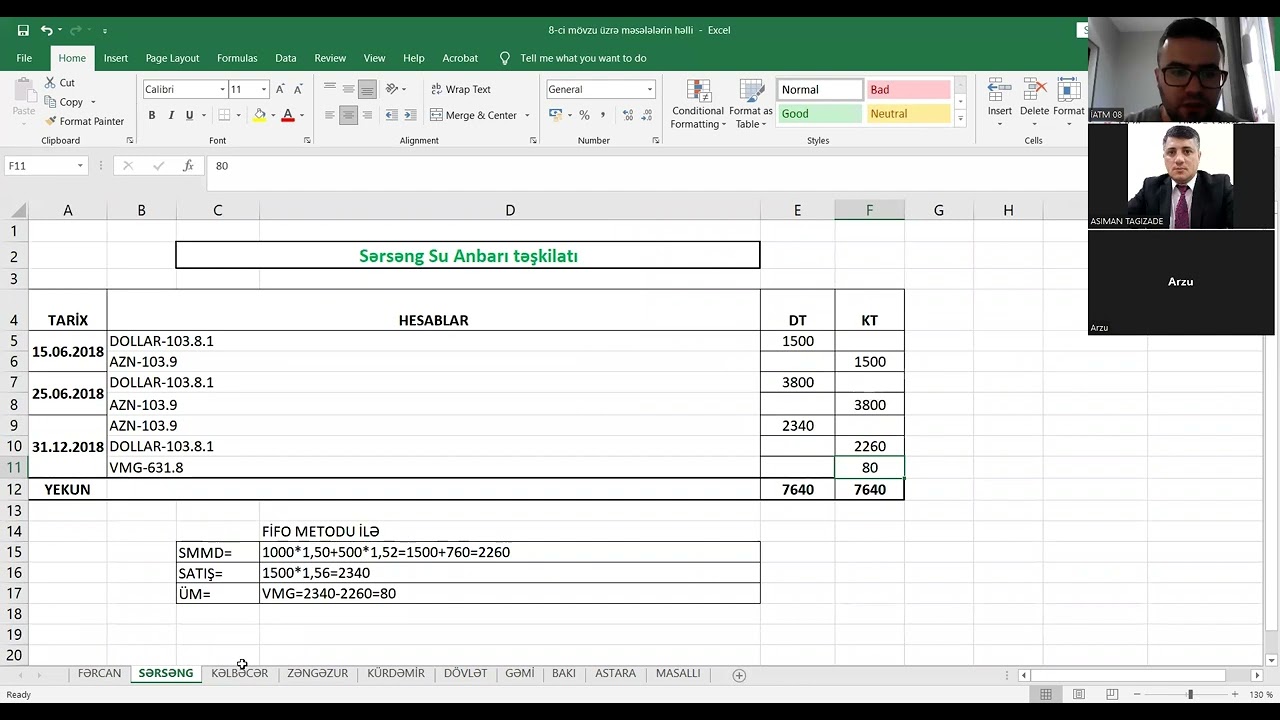Open the number format dropdown showing General

click(649, 89)
